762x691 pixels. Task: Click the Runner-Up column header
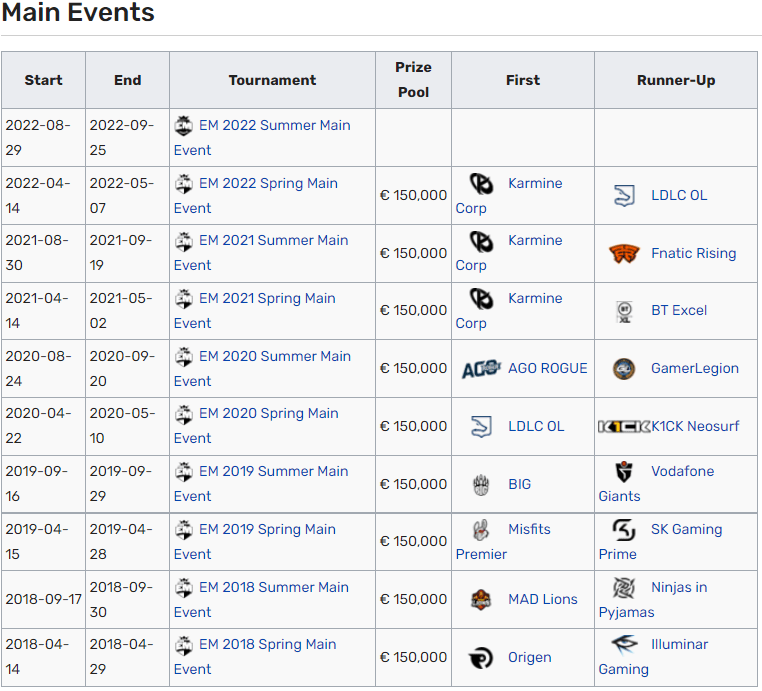click(x=676, y=80)
